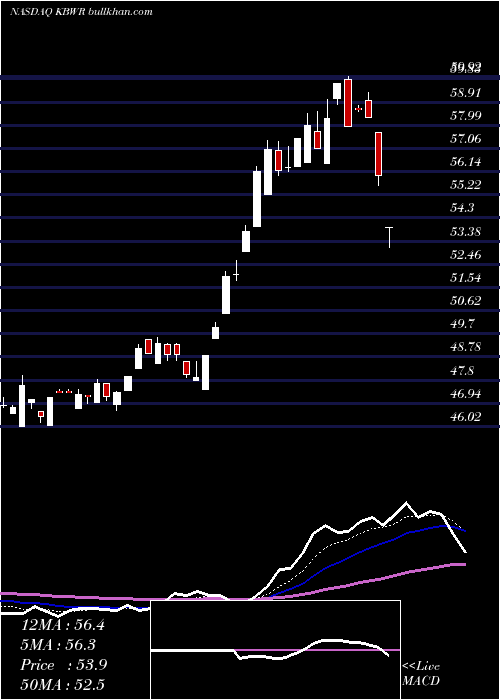This screenshot has width=500, height=700.
Task: Select the 58.91 price axis label
Action: coord(466,93)
